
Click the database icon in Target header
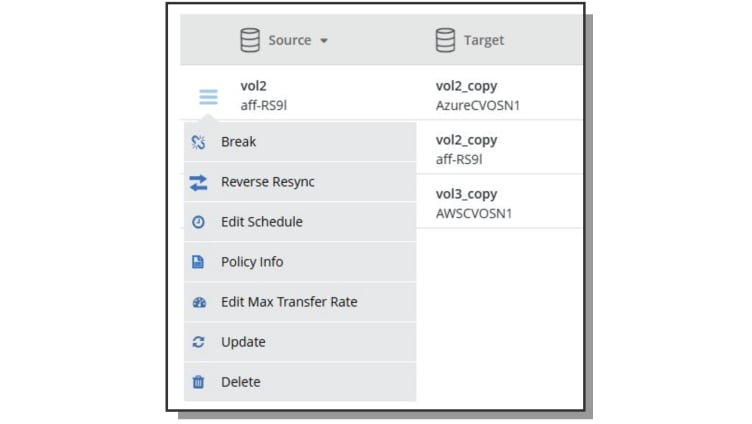(445, 40)
